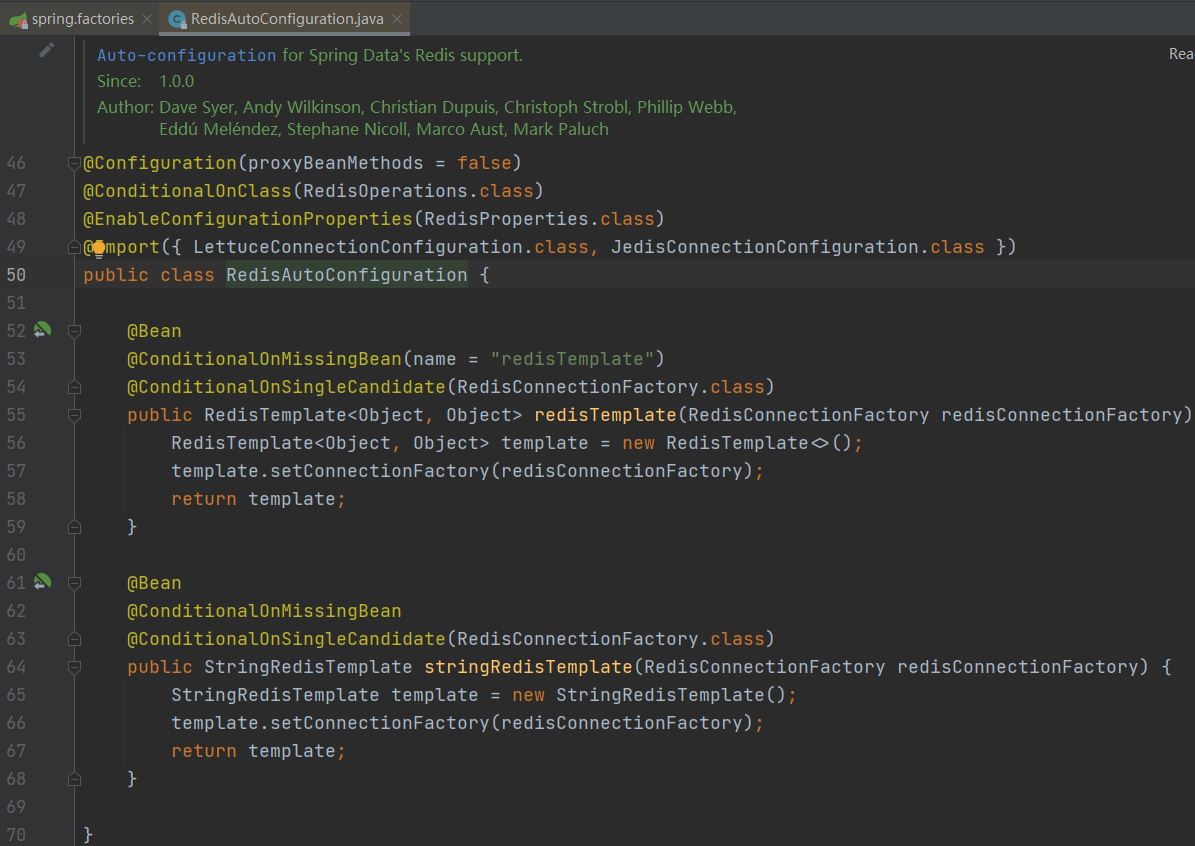
Task: Click the Spring bean gutter icon on line 52
Action: [x=43, y=330]
